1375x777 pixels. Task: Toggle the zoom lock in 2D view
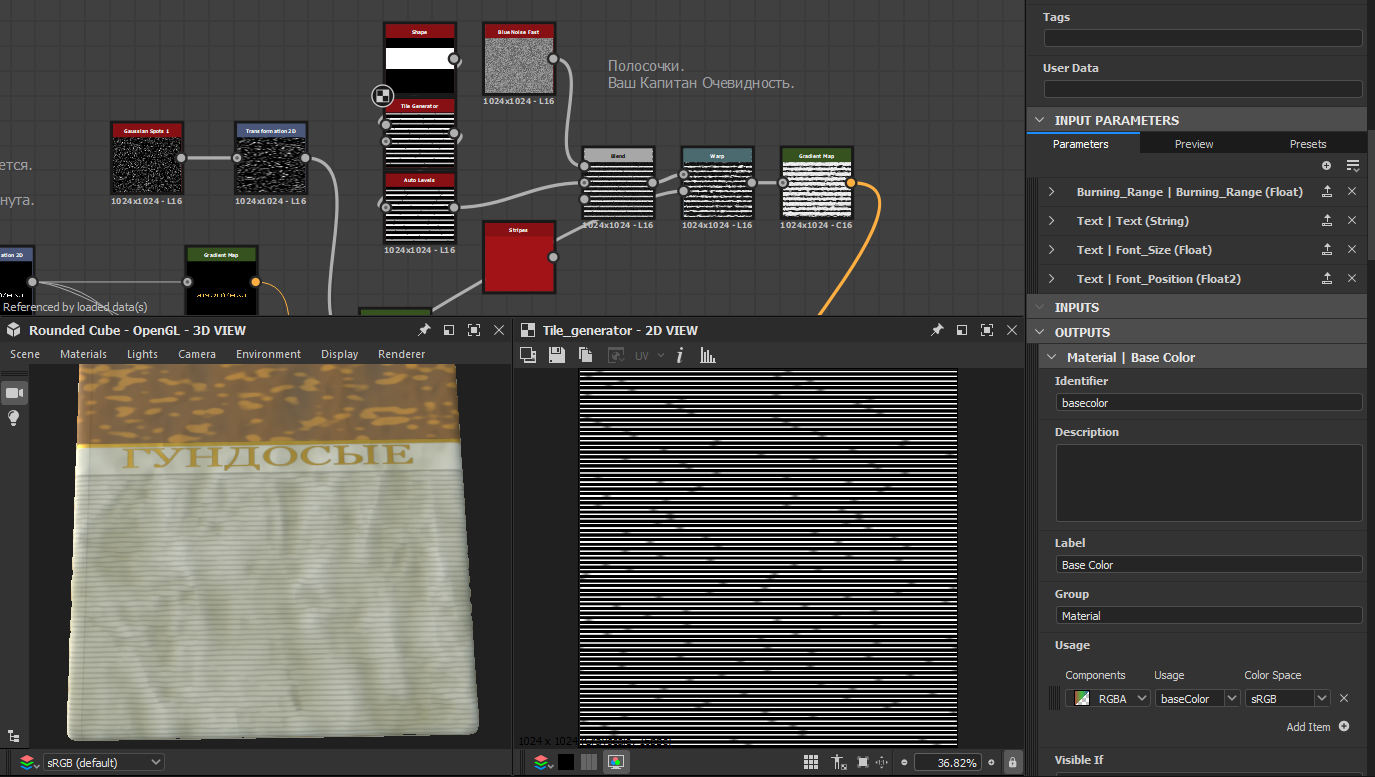[x=1013, y=762]
